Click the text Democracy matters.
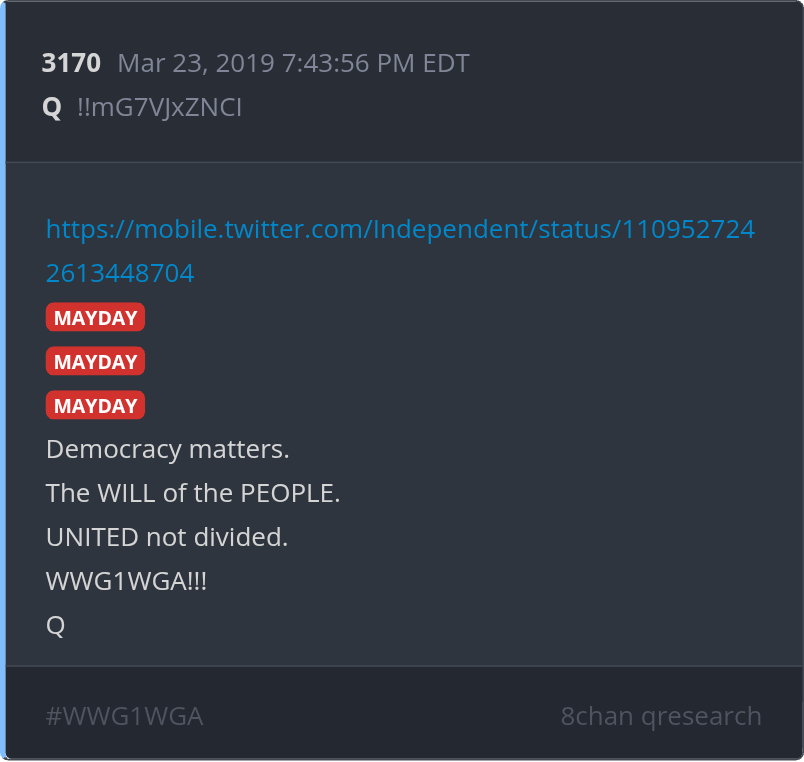 [x=168, y=450]
